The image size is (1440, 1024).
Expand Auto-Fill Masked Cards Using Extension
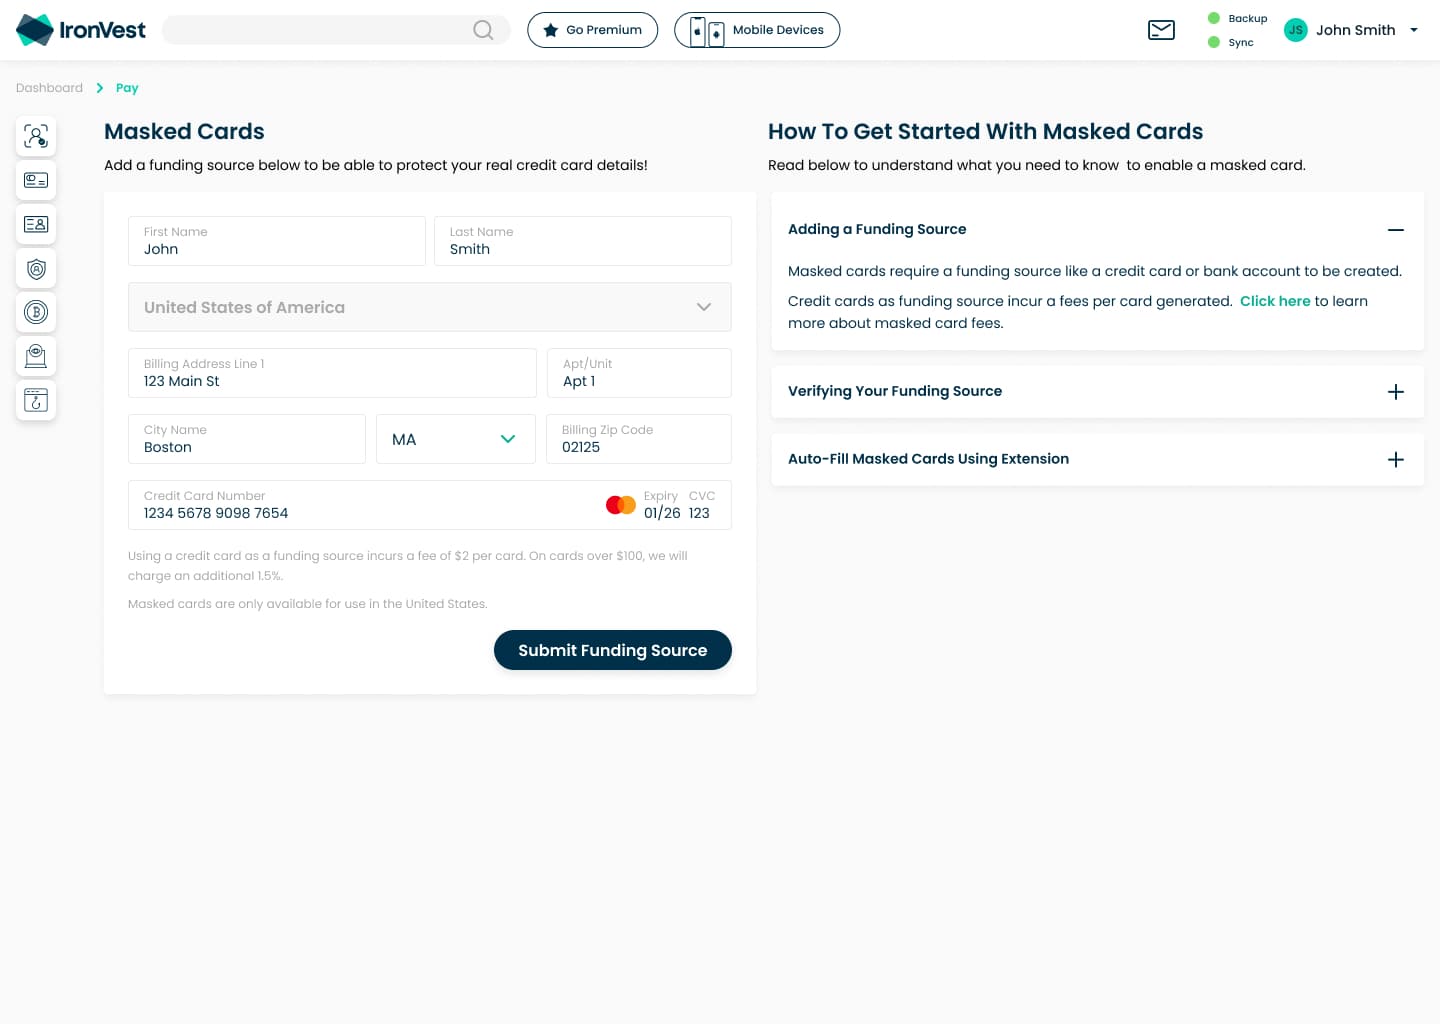pyautogui.click(x=1396, y=460)
